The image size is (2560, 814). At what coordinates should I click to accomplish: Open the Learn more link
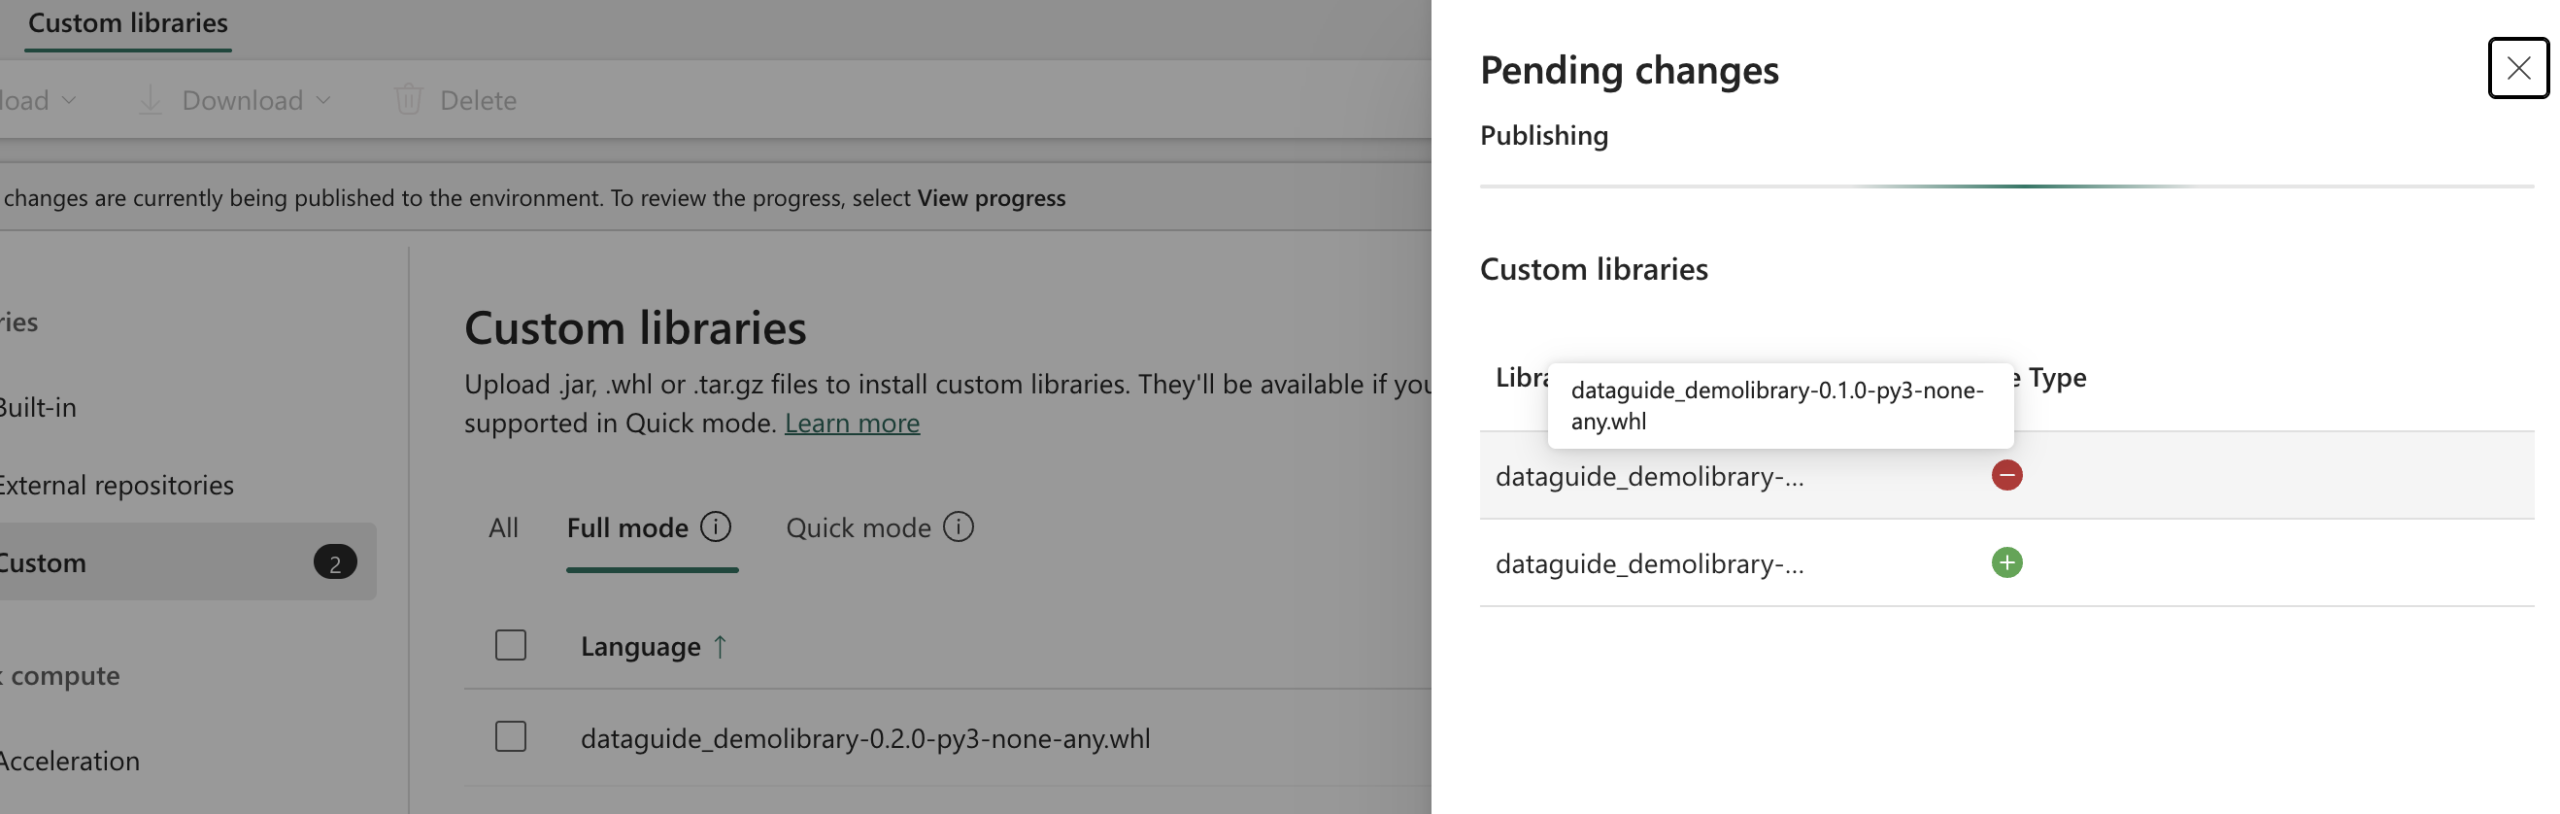pos(852,423)
